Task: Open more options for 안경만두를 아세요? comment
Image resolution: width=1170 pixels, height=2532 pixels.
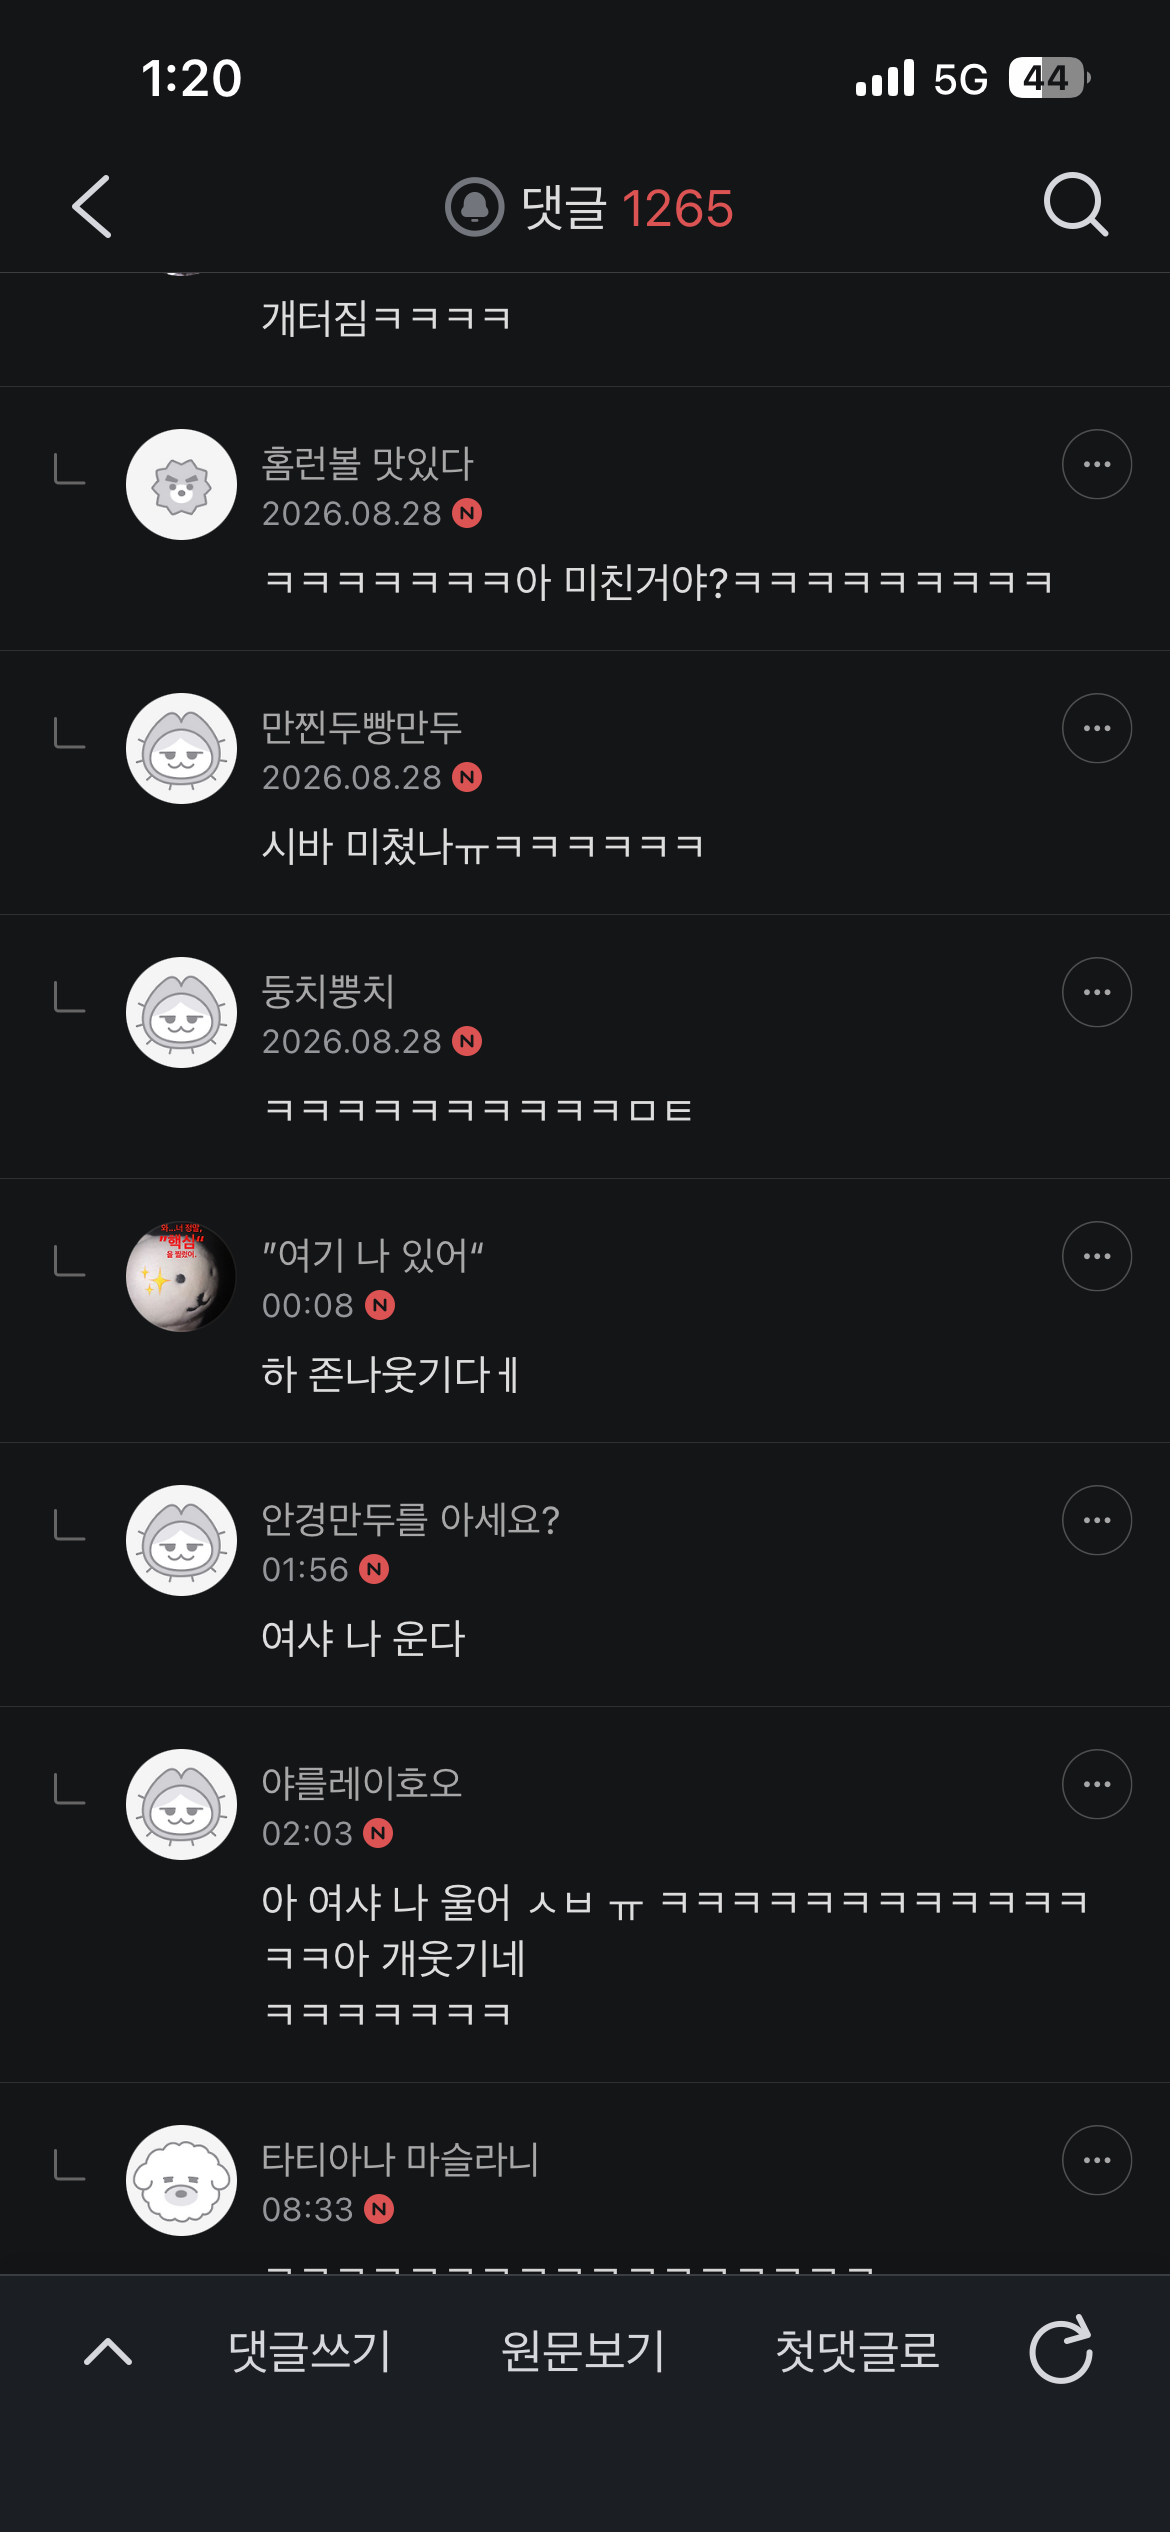Action: (1097, 1520)
